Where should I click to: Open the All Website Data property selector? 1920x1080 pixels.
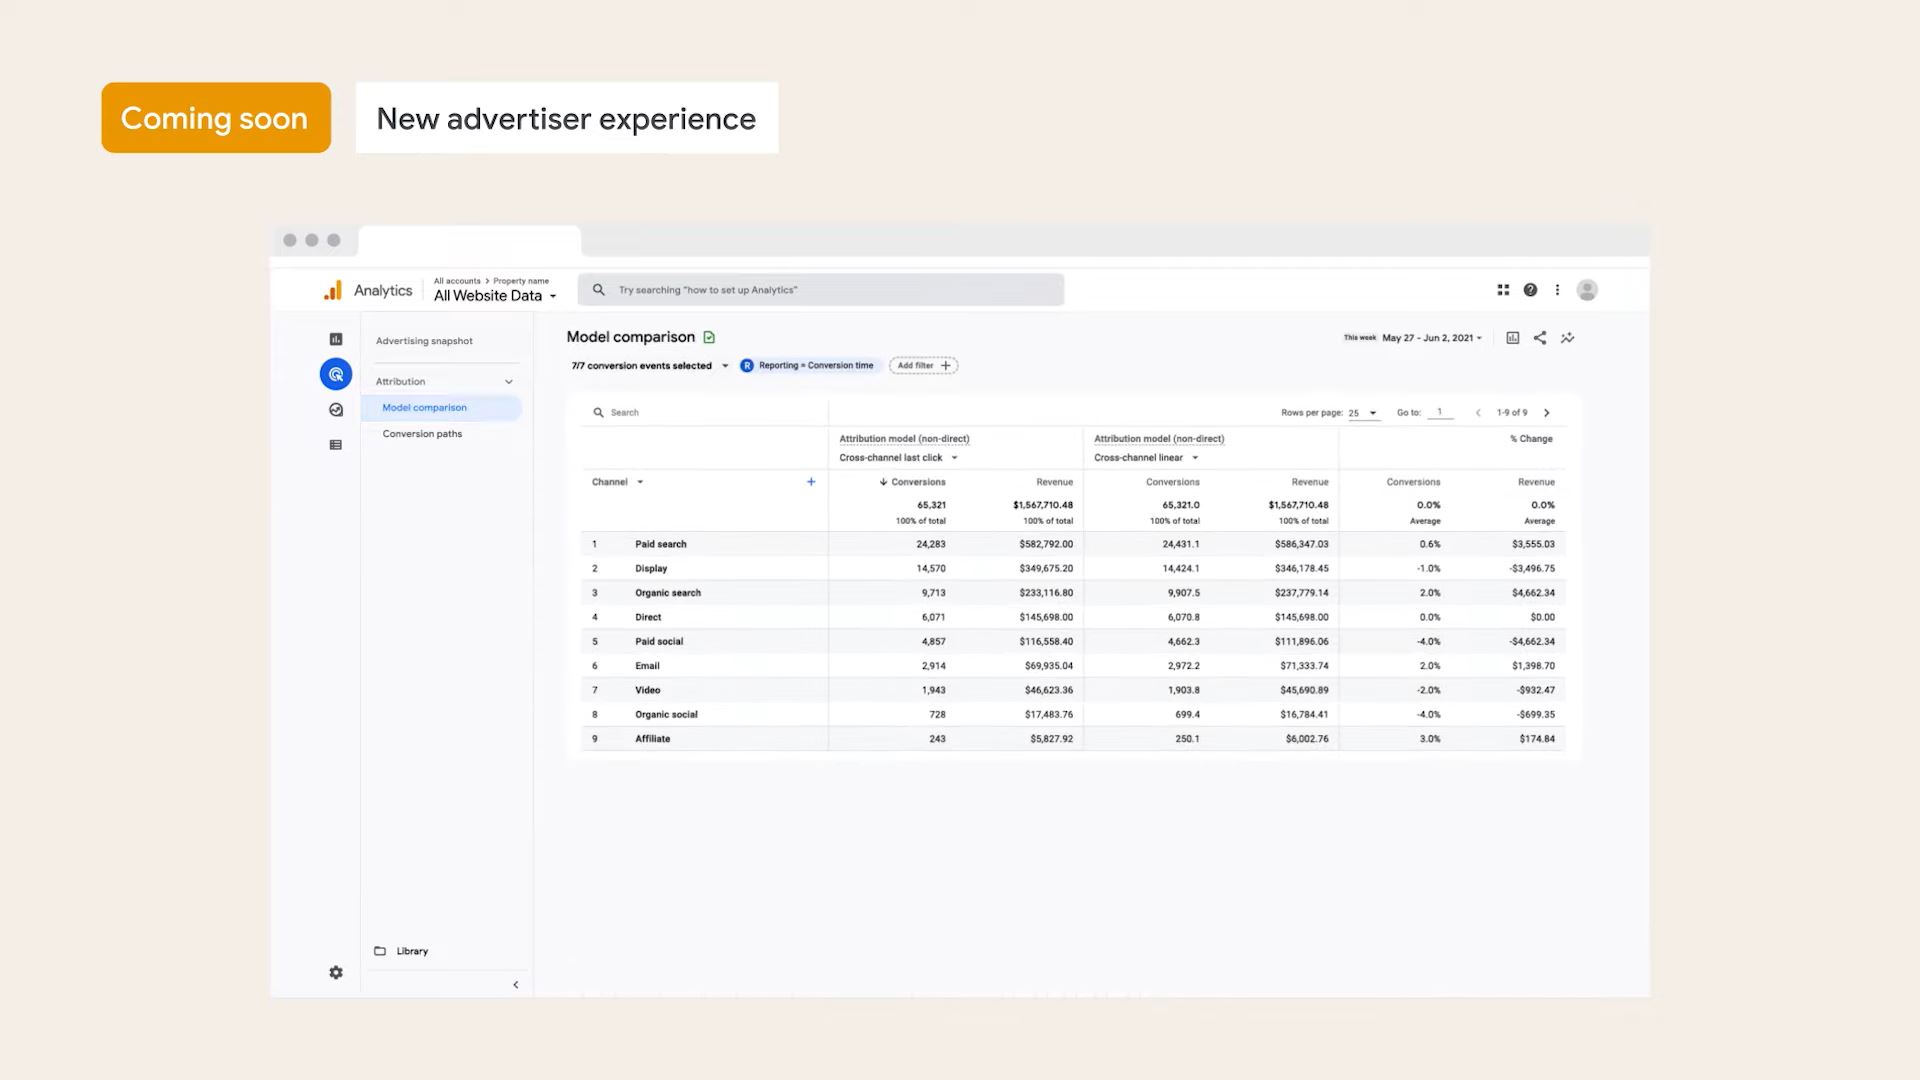point(495,296)
